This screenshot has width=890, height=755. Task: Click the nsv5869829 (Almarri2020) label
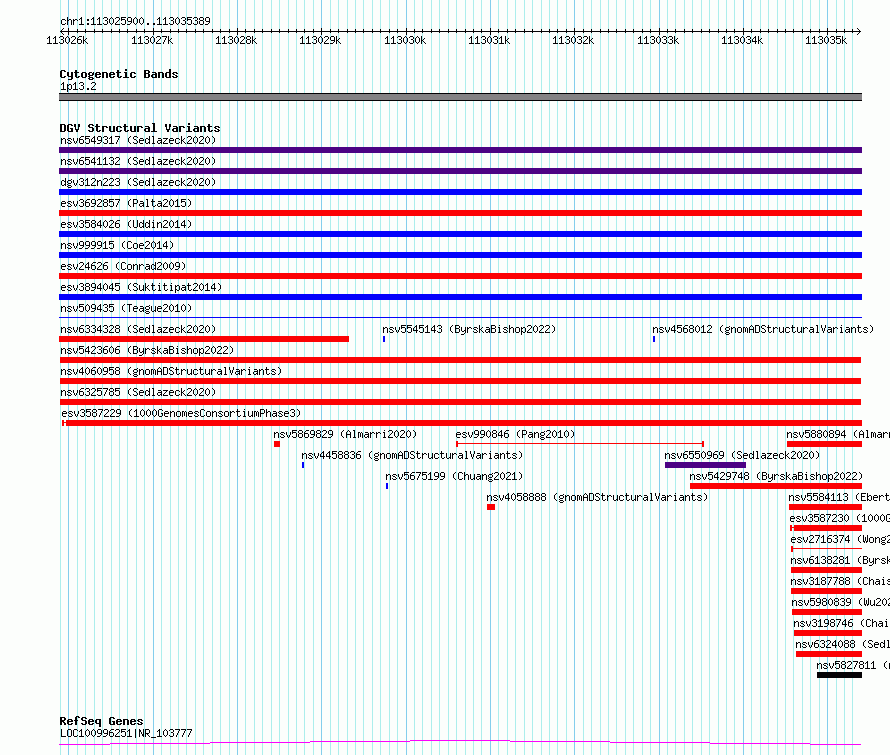coord(345,434)
